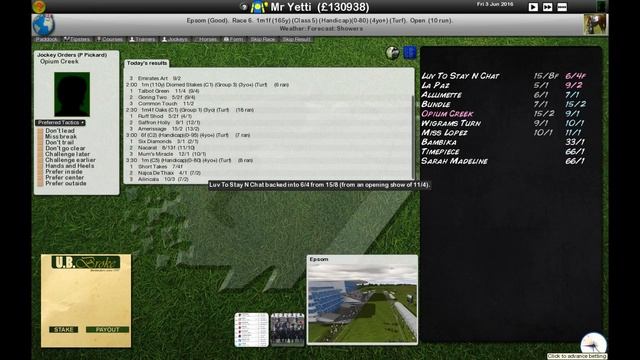Open the horse portrait in header corner

(595, 24)
